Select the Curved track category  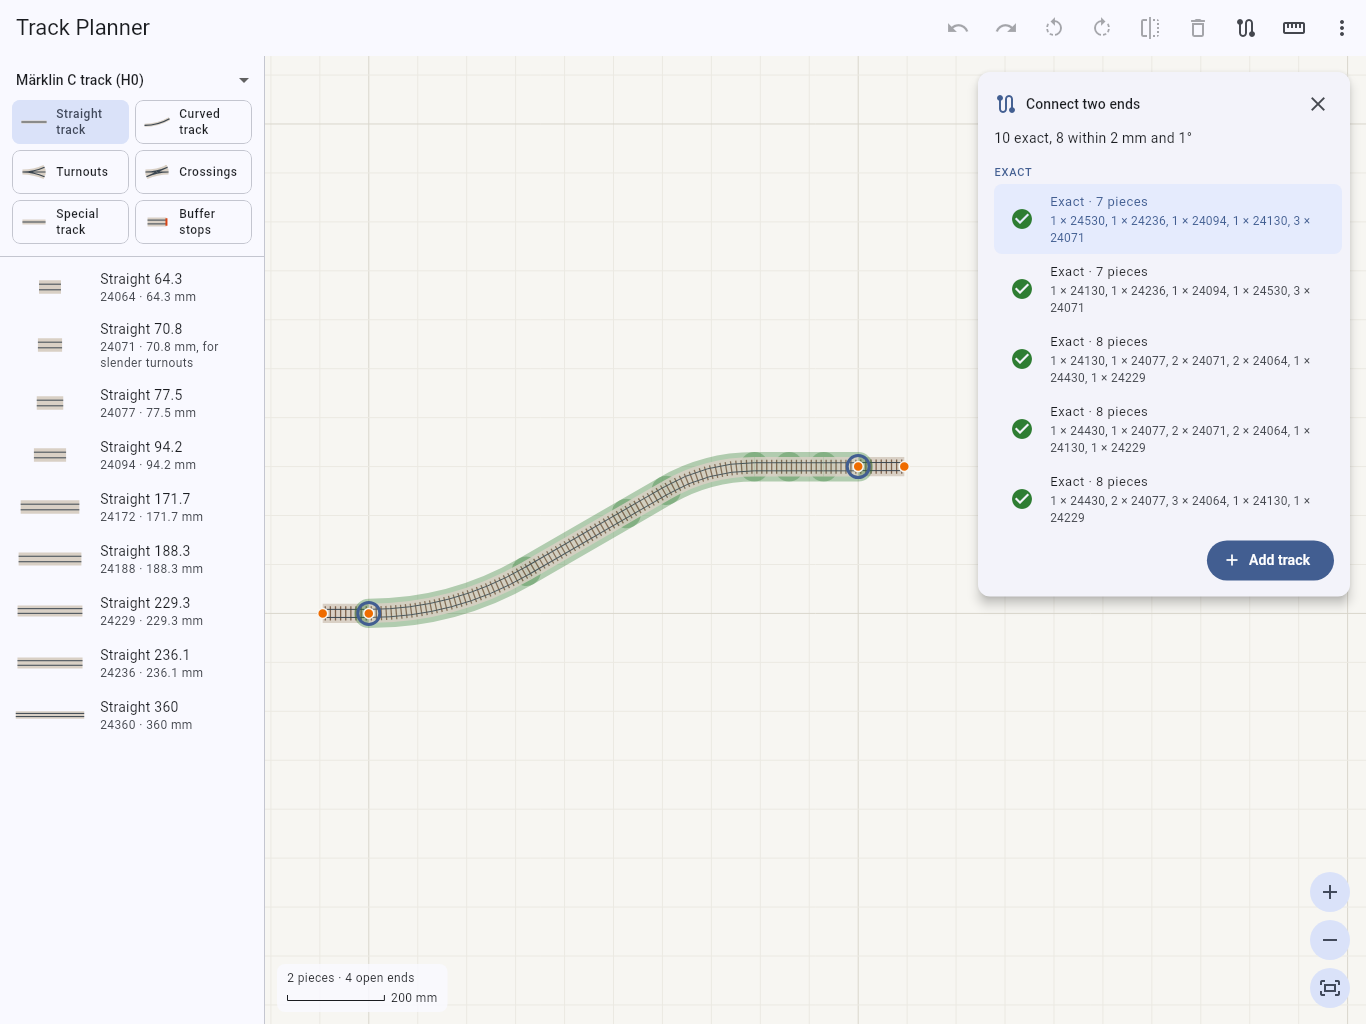(193, 122)
